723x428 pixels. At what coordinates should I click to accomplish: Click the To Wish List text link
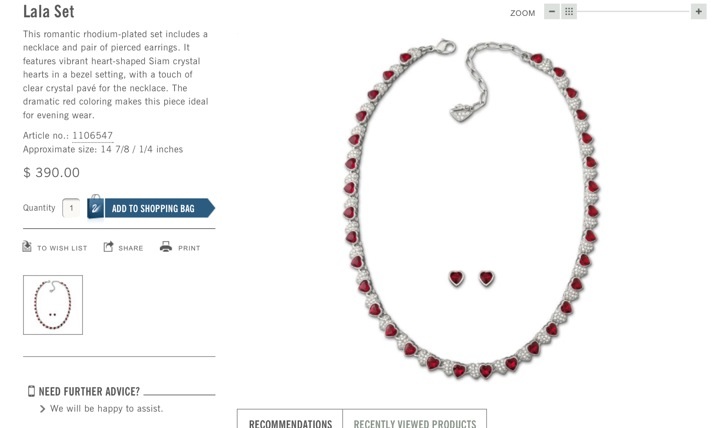[x=62, y=248]
